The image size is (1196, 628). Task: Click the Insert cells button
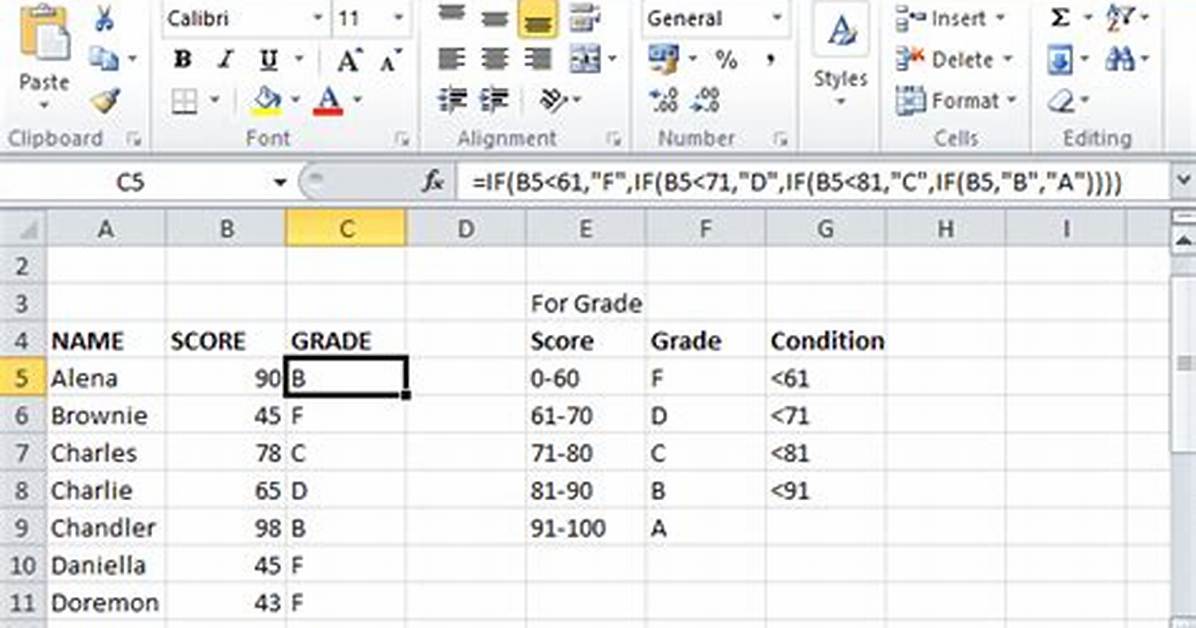pos(950,18)
